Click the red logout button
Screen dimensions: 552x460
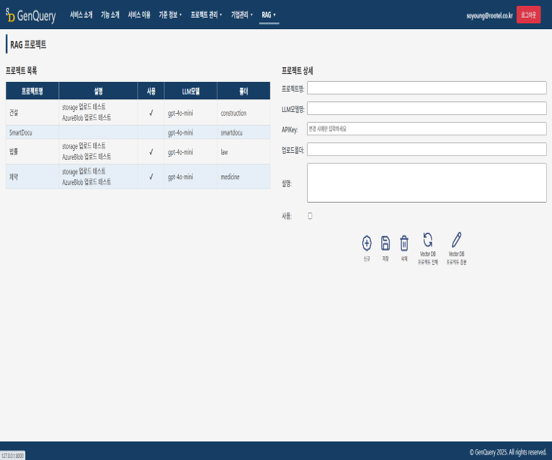(x=528, y=15)
